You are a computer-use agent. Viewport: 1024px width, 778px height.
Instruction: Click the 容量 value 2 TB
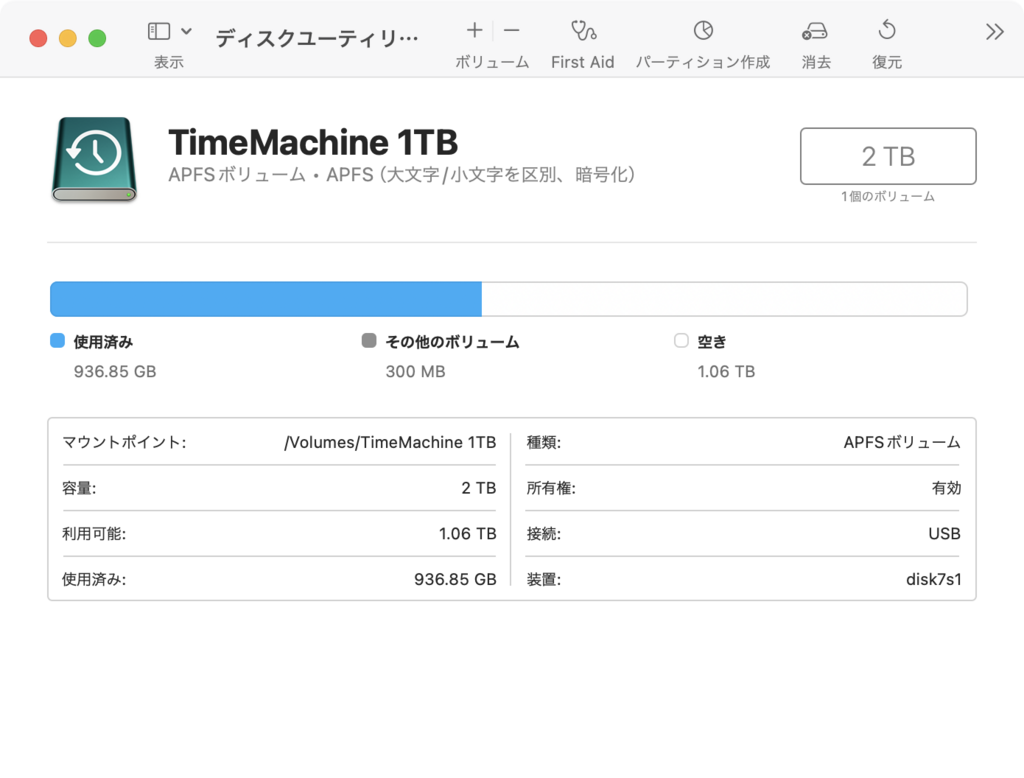479,488
